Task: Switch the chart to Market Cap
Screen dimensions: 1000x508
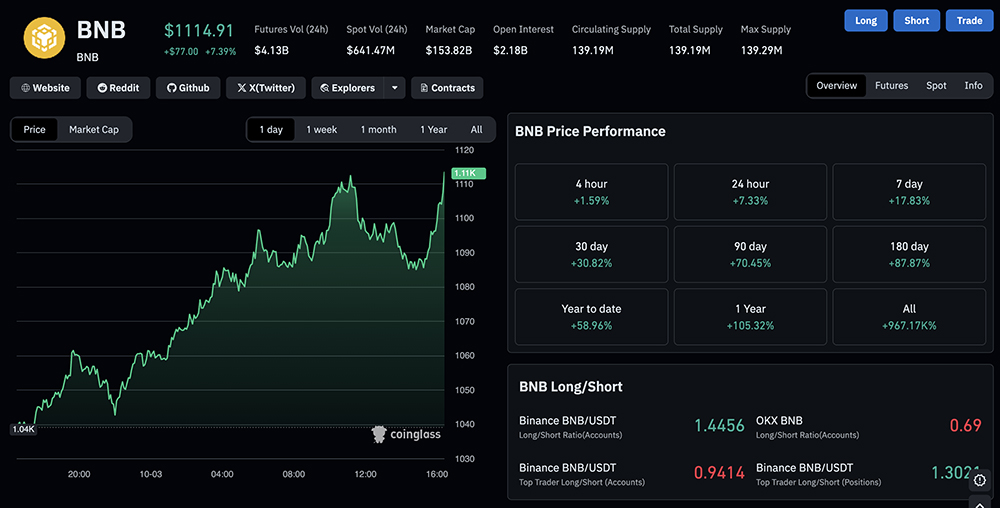Action: (x=94, y=130)
